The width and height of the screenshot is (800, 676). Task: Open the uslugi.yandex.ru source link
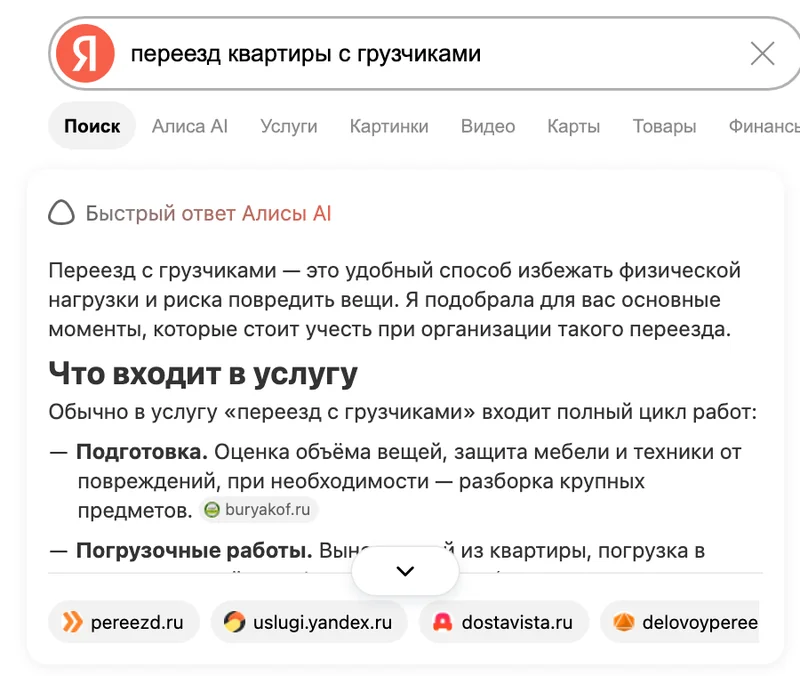(309, 622)
